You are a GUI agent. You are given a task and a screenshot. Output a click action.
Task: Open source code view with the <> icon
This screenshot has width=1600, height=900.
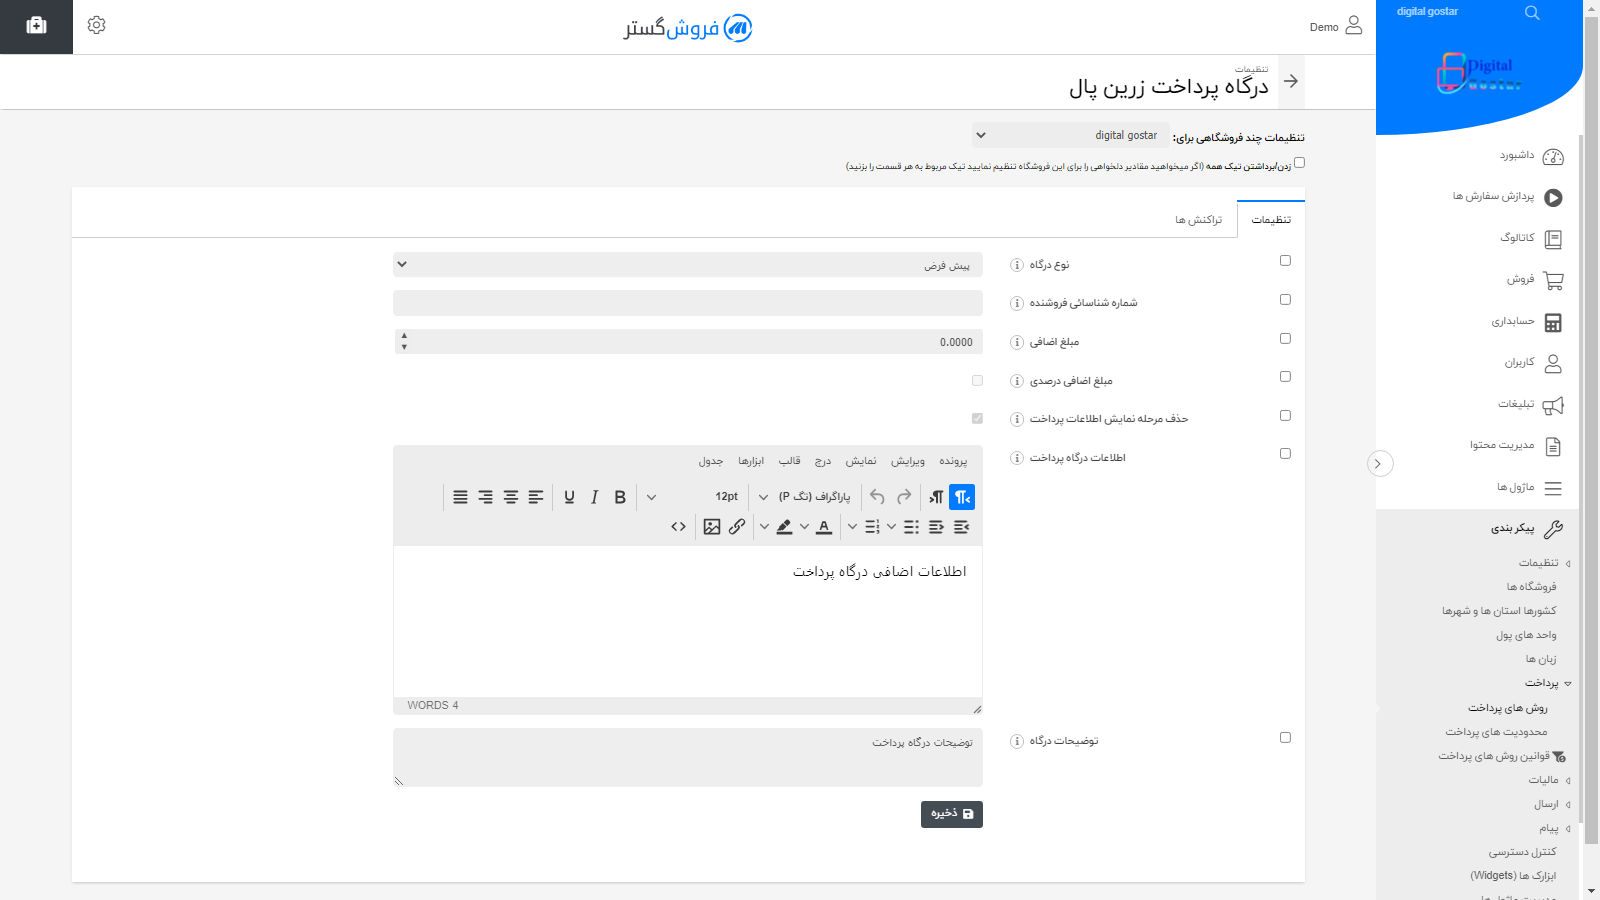[x=679, y=527]
